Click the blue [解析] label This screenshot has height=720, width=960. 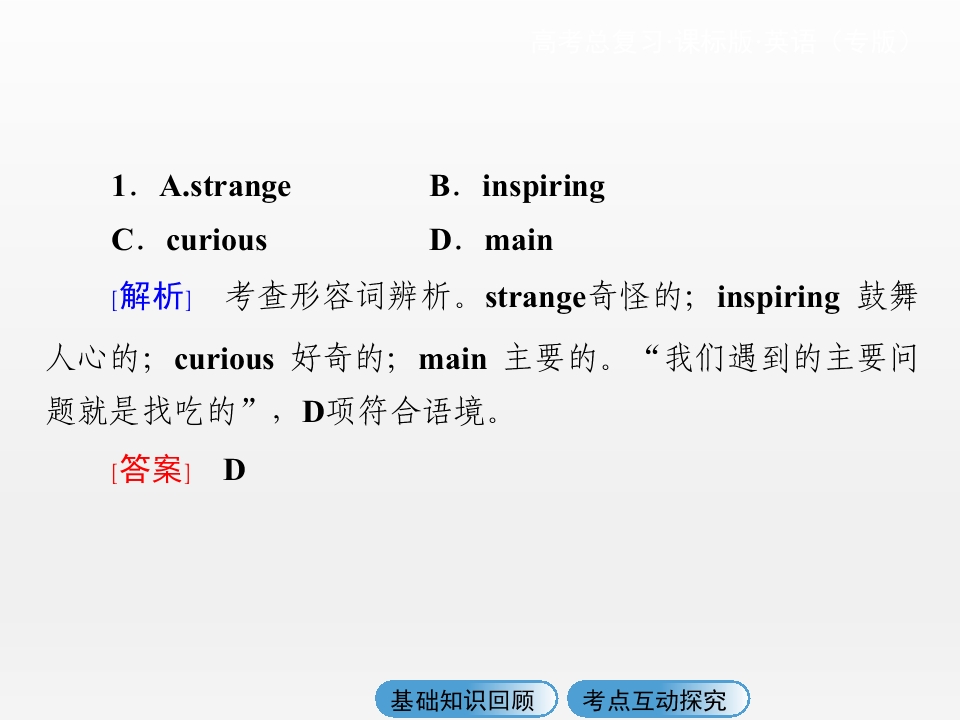152,297
